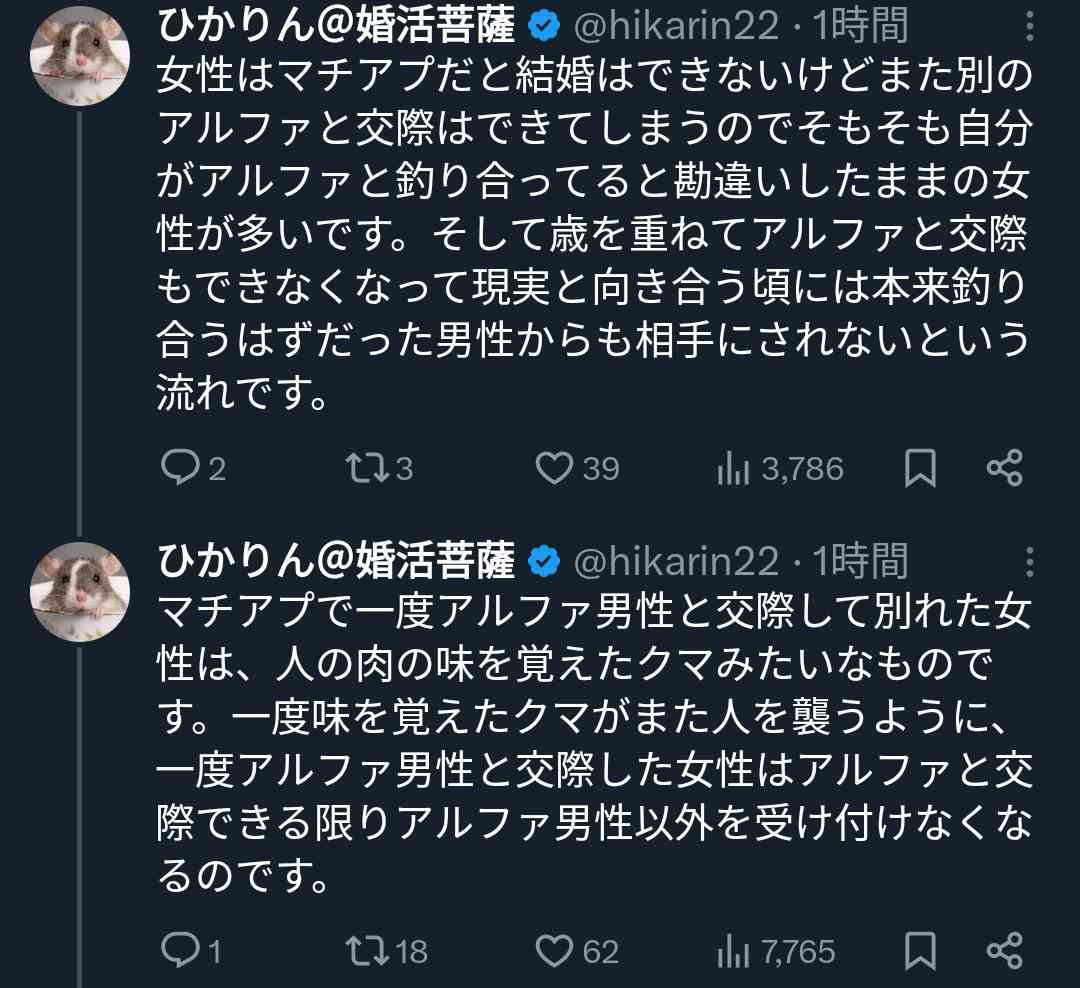Bookmark the second tweet
1080x988 pixels.
coord(919,950)
